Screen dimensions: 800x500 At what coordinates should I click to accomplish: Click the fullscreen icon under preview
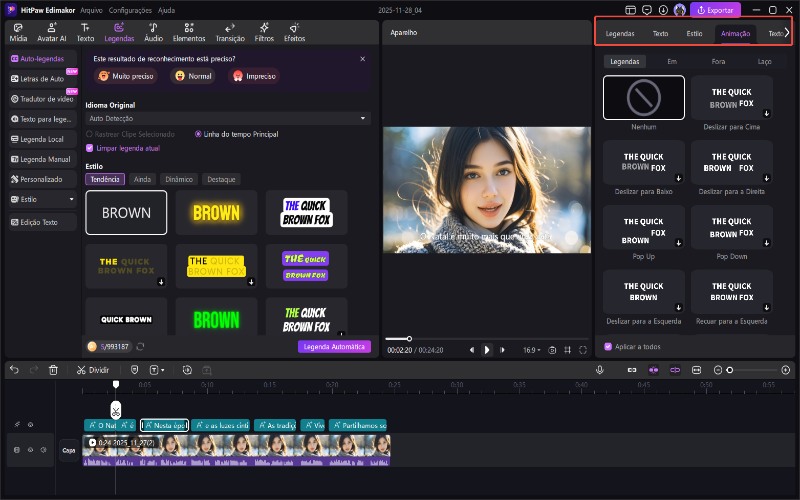583,350
